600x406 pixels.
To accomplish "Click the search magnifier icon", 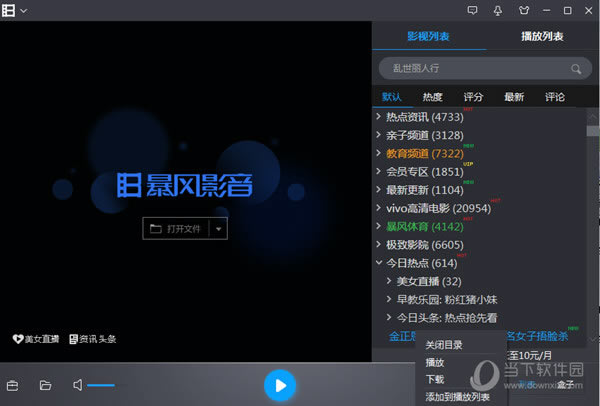I will click(575, 69).
